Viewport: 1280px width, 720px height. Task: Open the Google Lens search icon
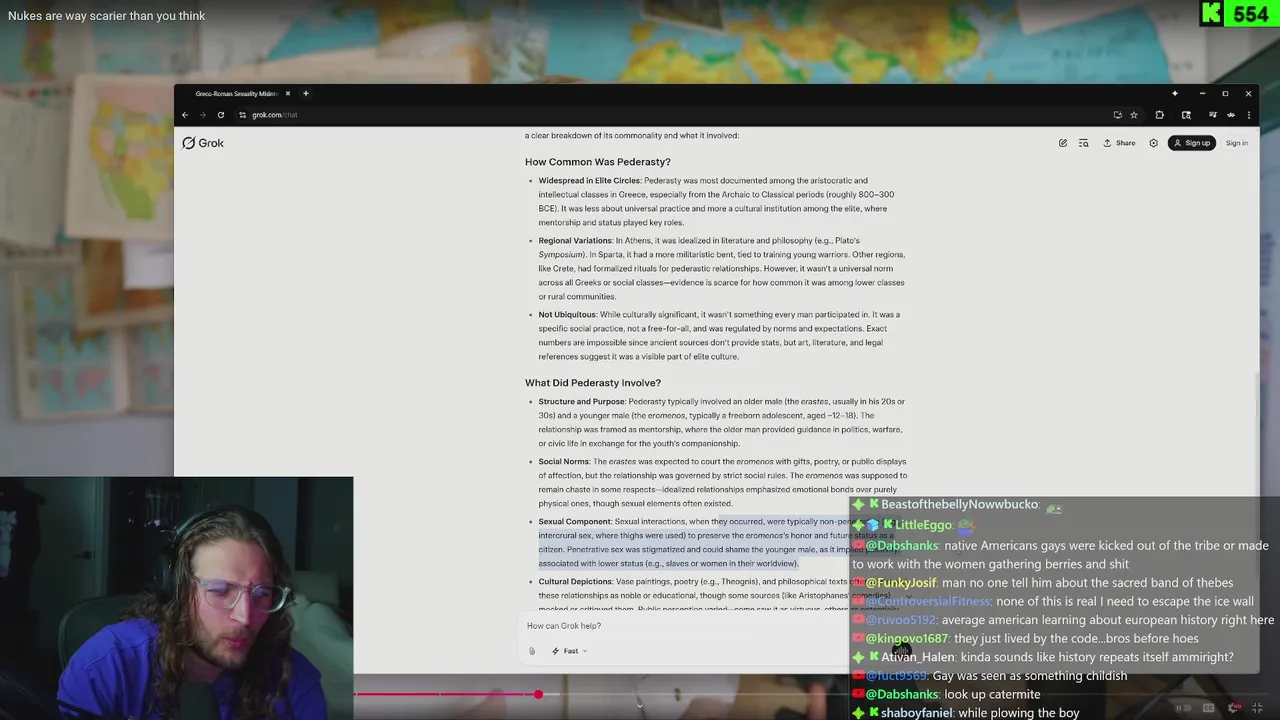pos(1185,115)
